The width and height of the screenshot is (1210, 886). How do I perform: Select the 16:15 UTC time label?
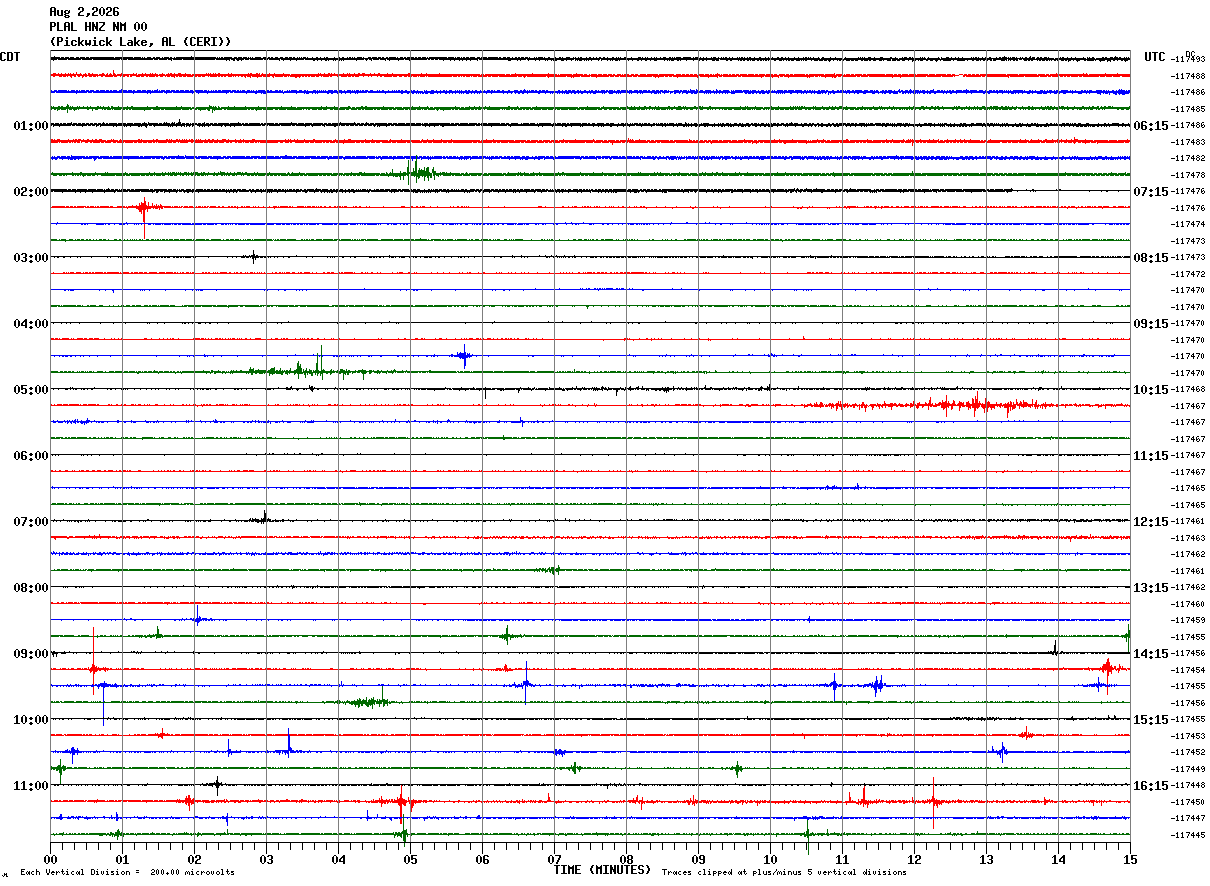click(1151, 786)
